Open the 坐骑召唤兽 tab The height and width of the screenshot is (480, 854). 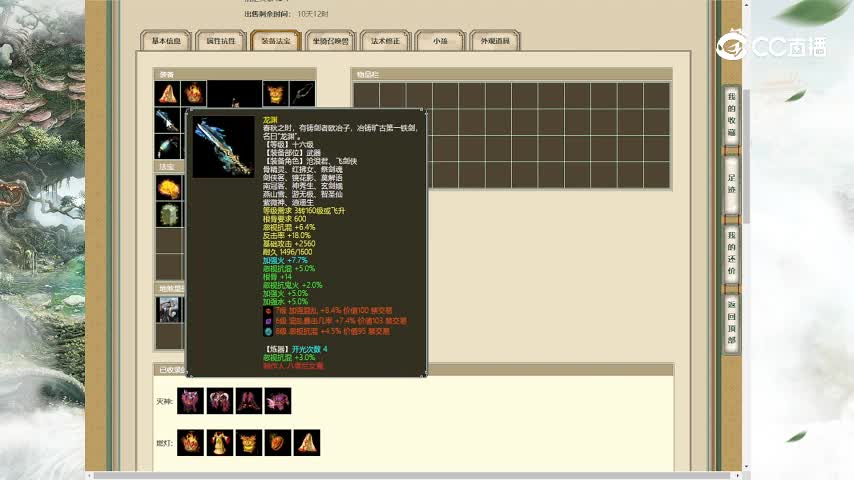pyautogui.click(x=331, y=41)
